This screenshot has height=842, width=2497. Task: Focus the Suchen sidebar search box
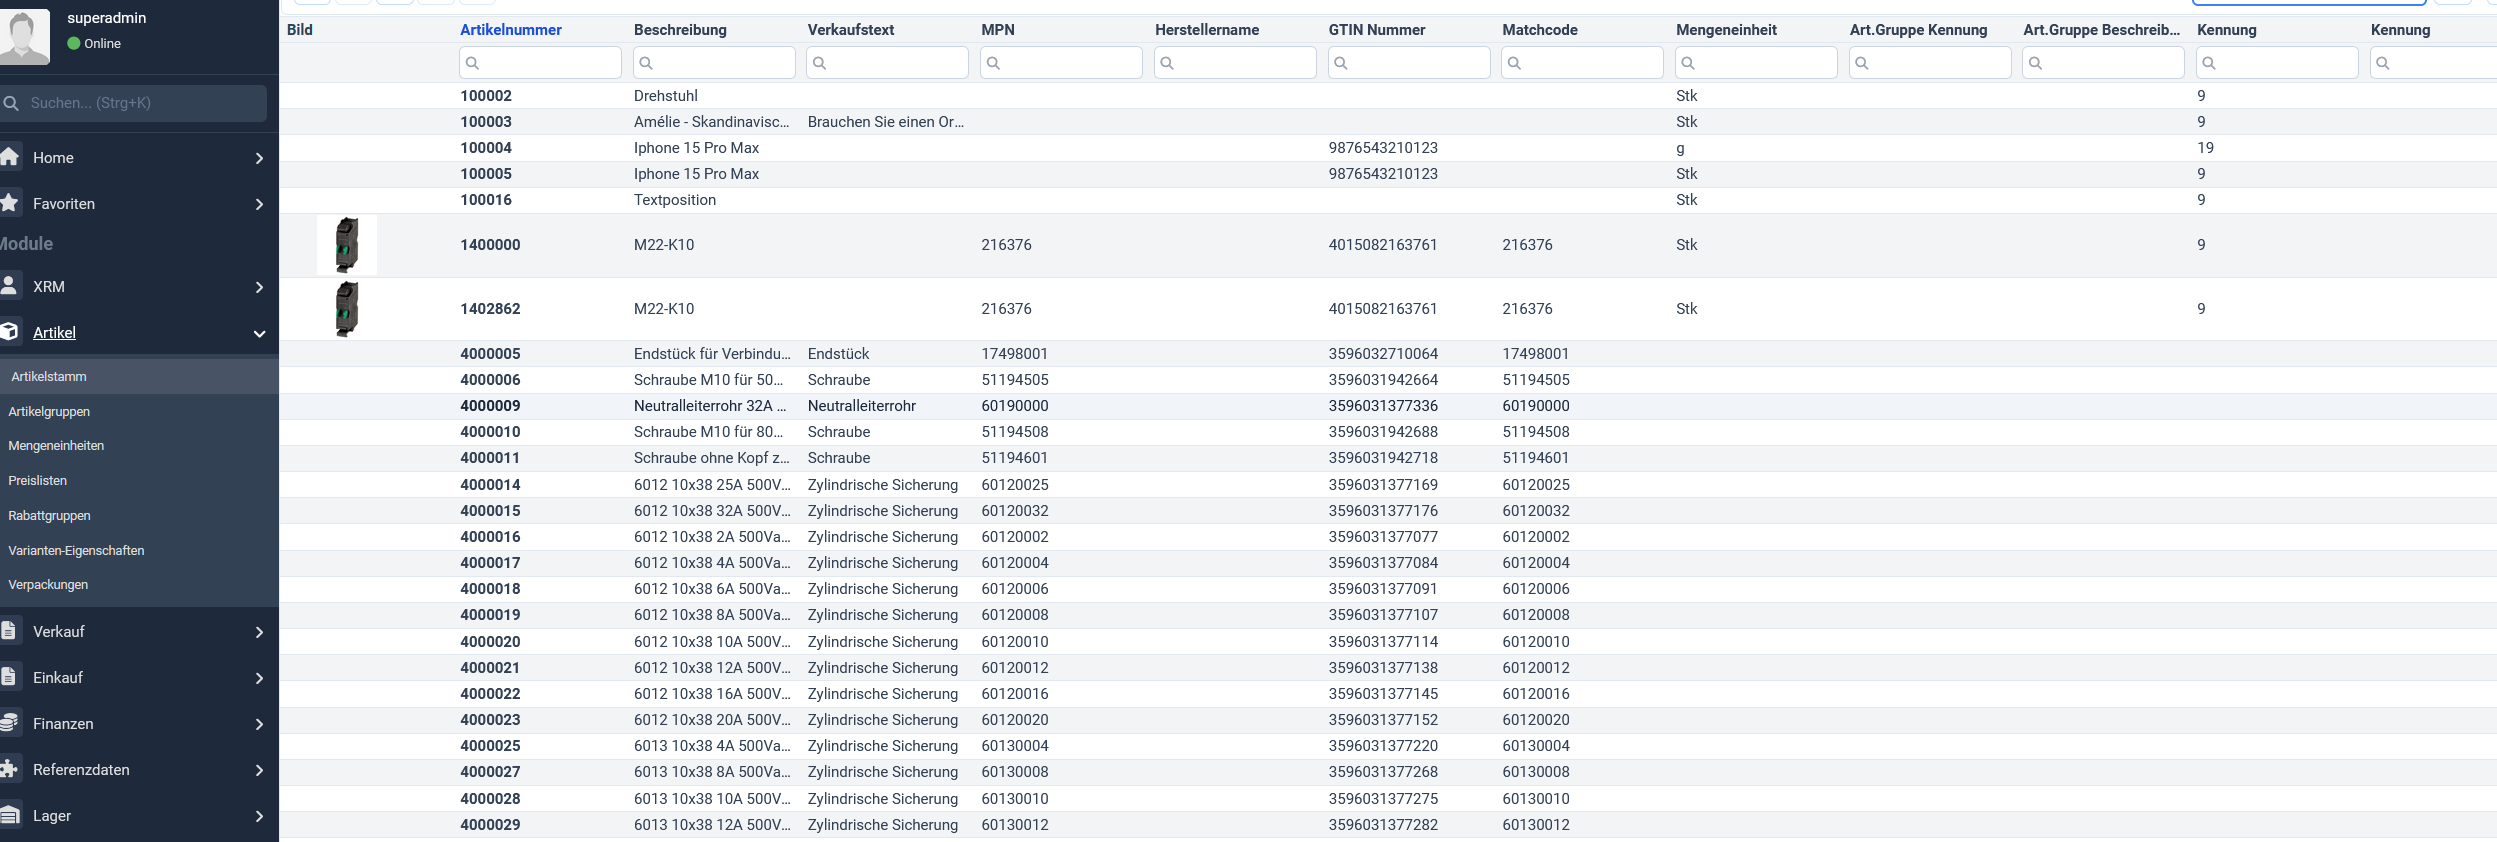(140, 103)
